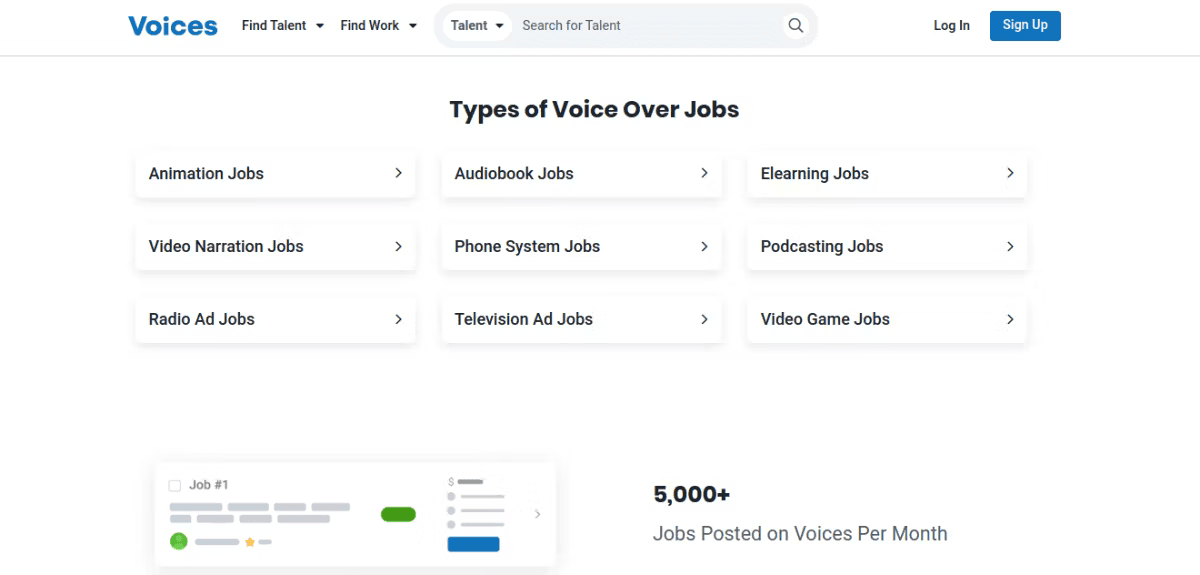The image size is (1200, 575).
Task: Click the chevron on Podcasting Jobs card
Action: (x=1010, y=246)
